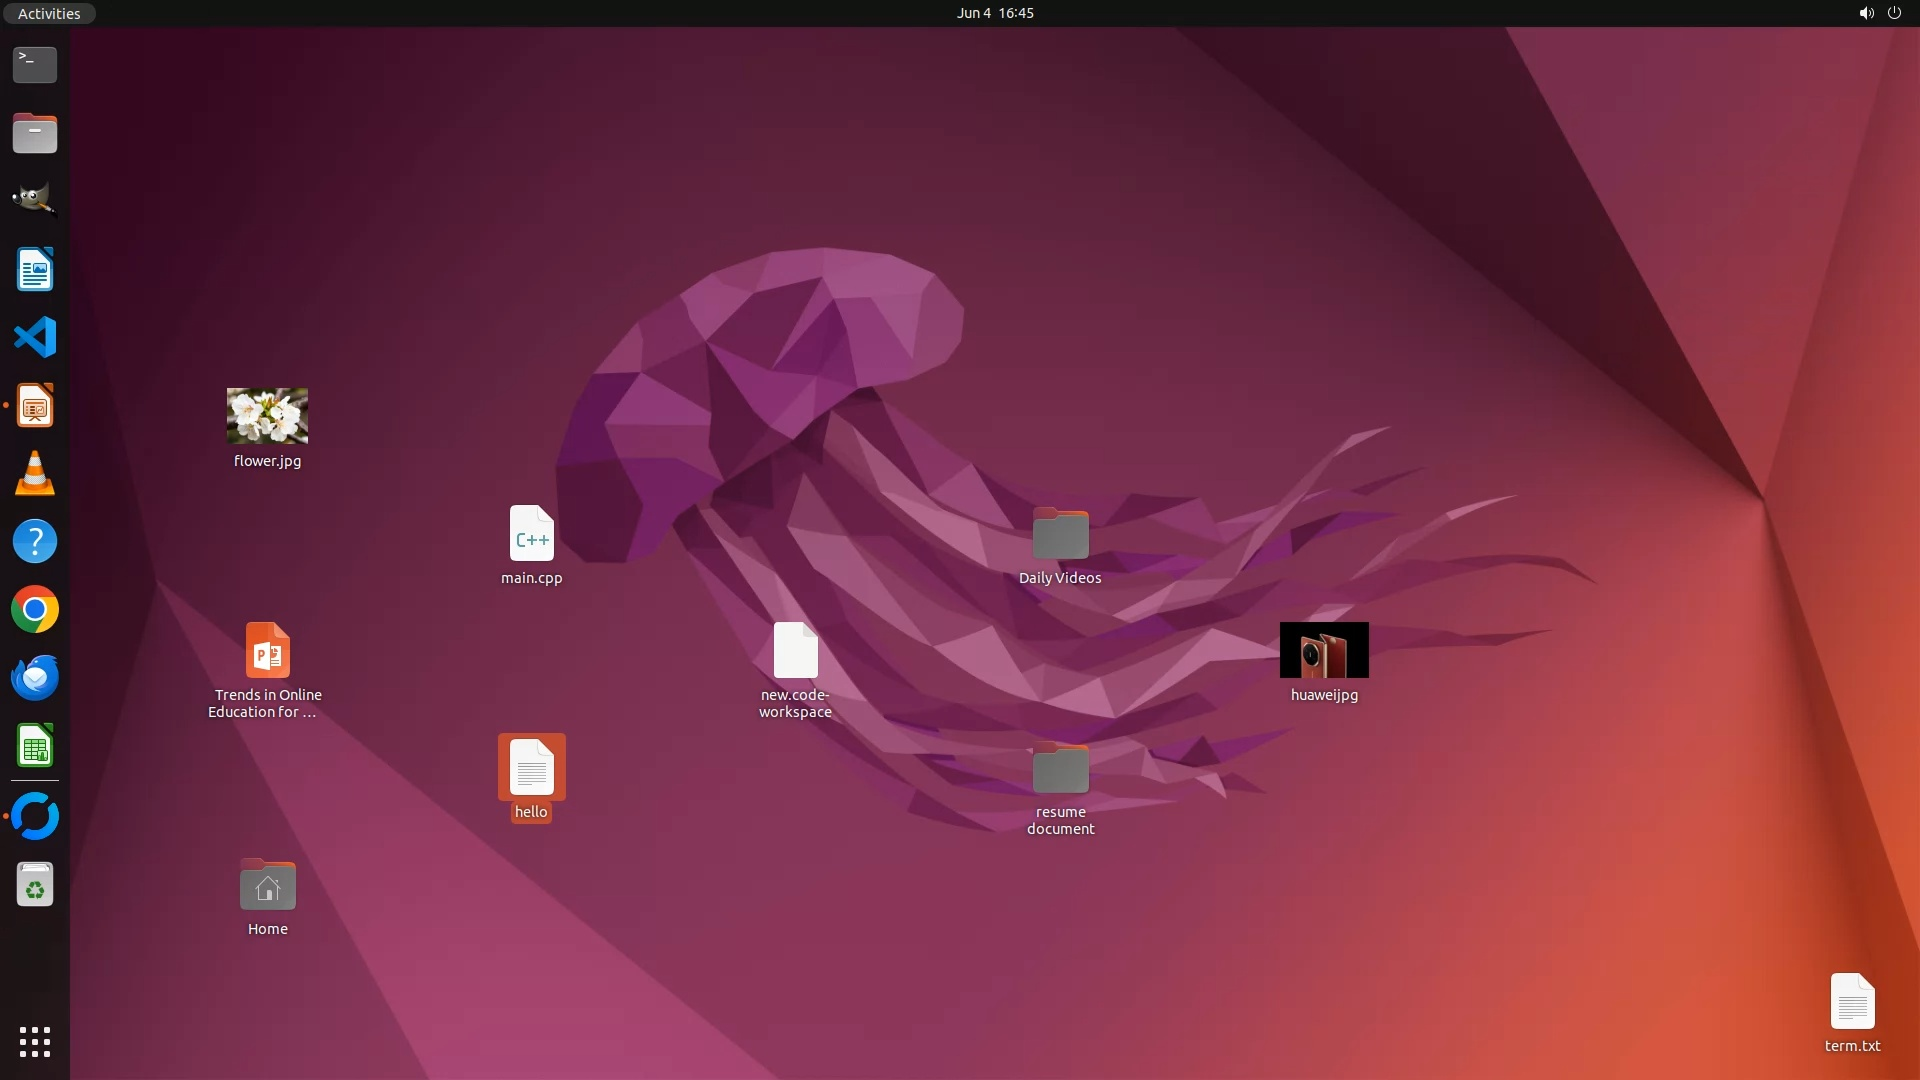Open the clock and calendar menu

[x=994, y=13]
